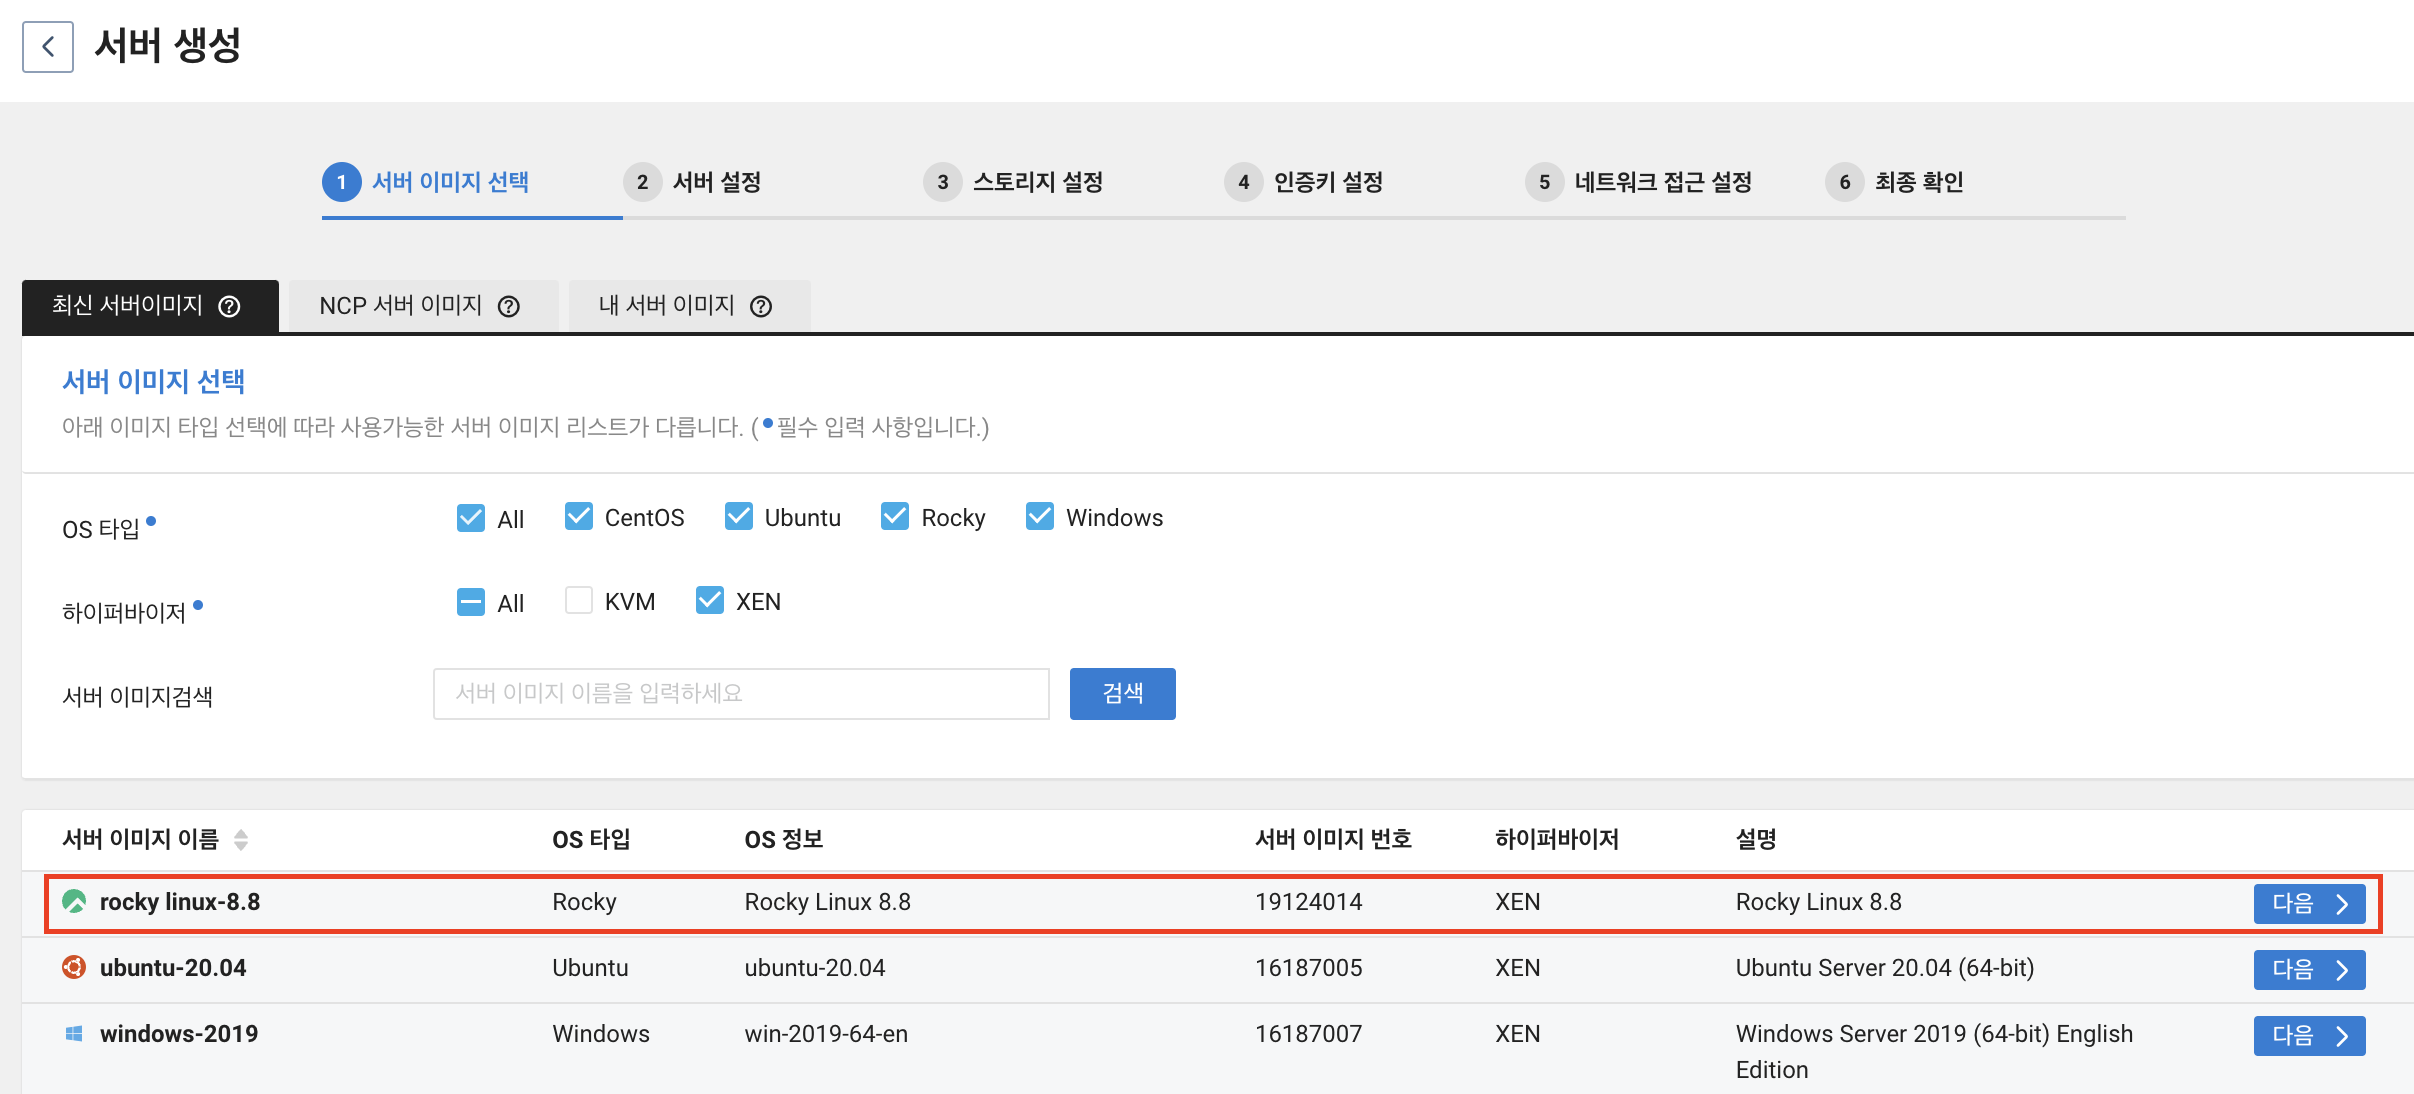Click the back arrow next to 서버 생성

coord(47,47)
